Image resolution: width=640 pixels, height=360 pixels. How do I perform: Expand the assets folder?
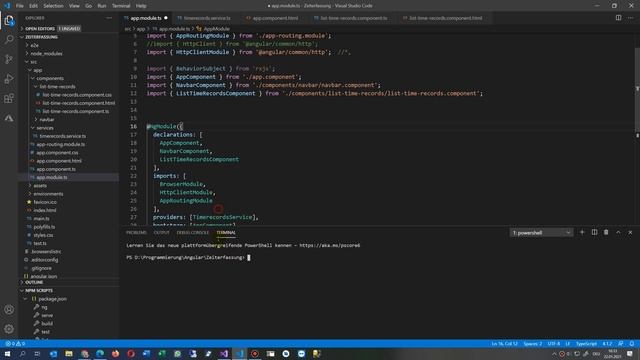40,185
